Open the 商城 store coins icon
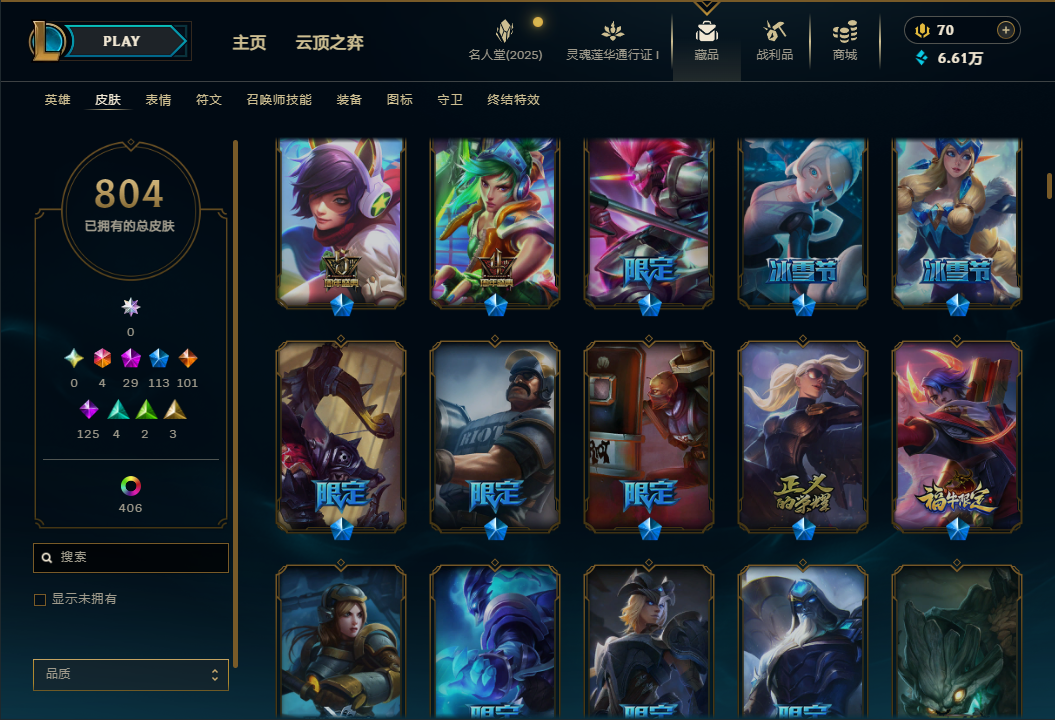 845,32
